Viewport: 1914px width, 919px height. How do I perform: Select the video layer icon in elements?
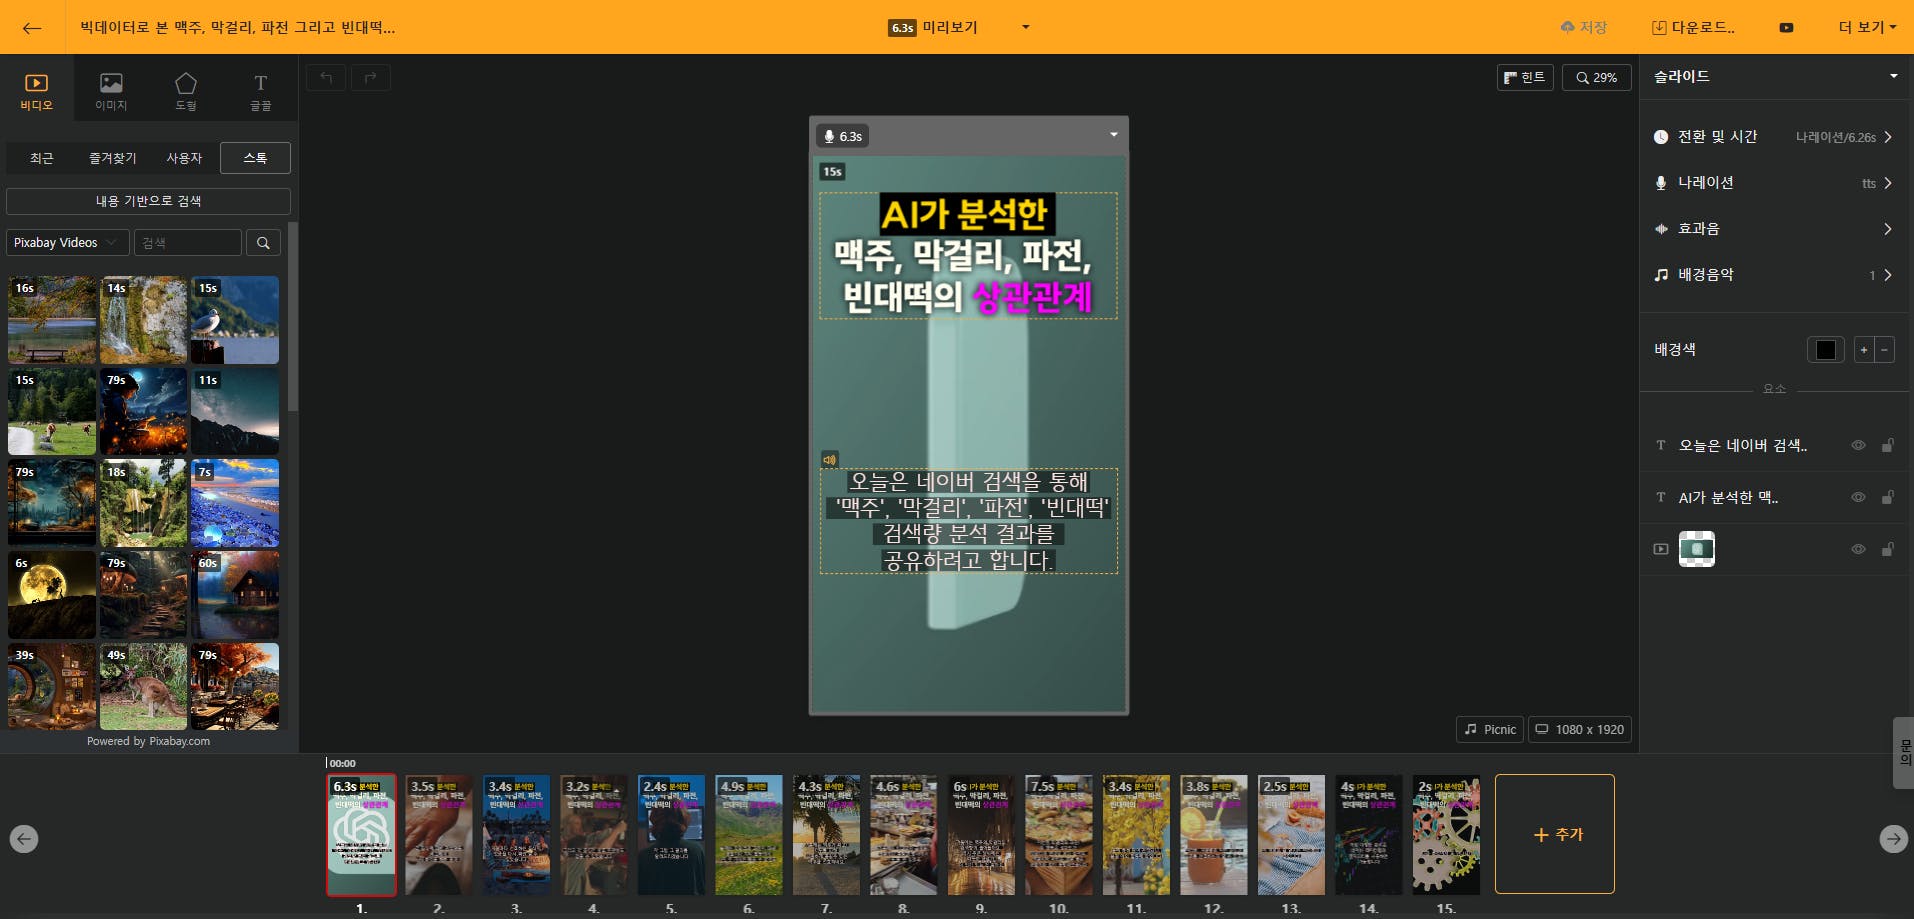pyautogui.click(x=1661, y=549)
